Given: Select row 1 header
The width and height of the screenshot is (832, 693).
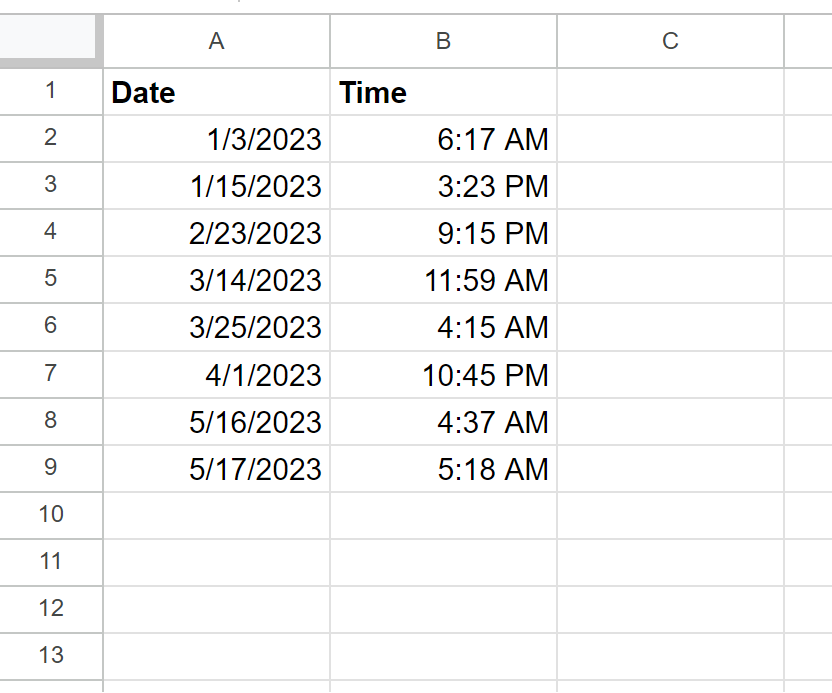Looking at the screenshot, I should [51, 91].
